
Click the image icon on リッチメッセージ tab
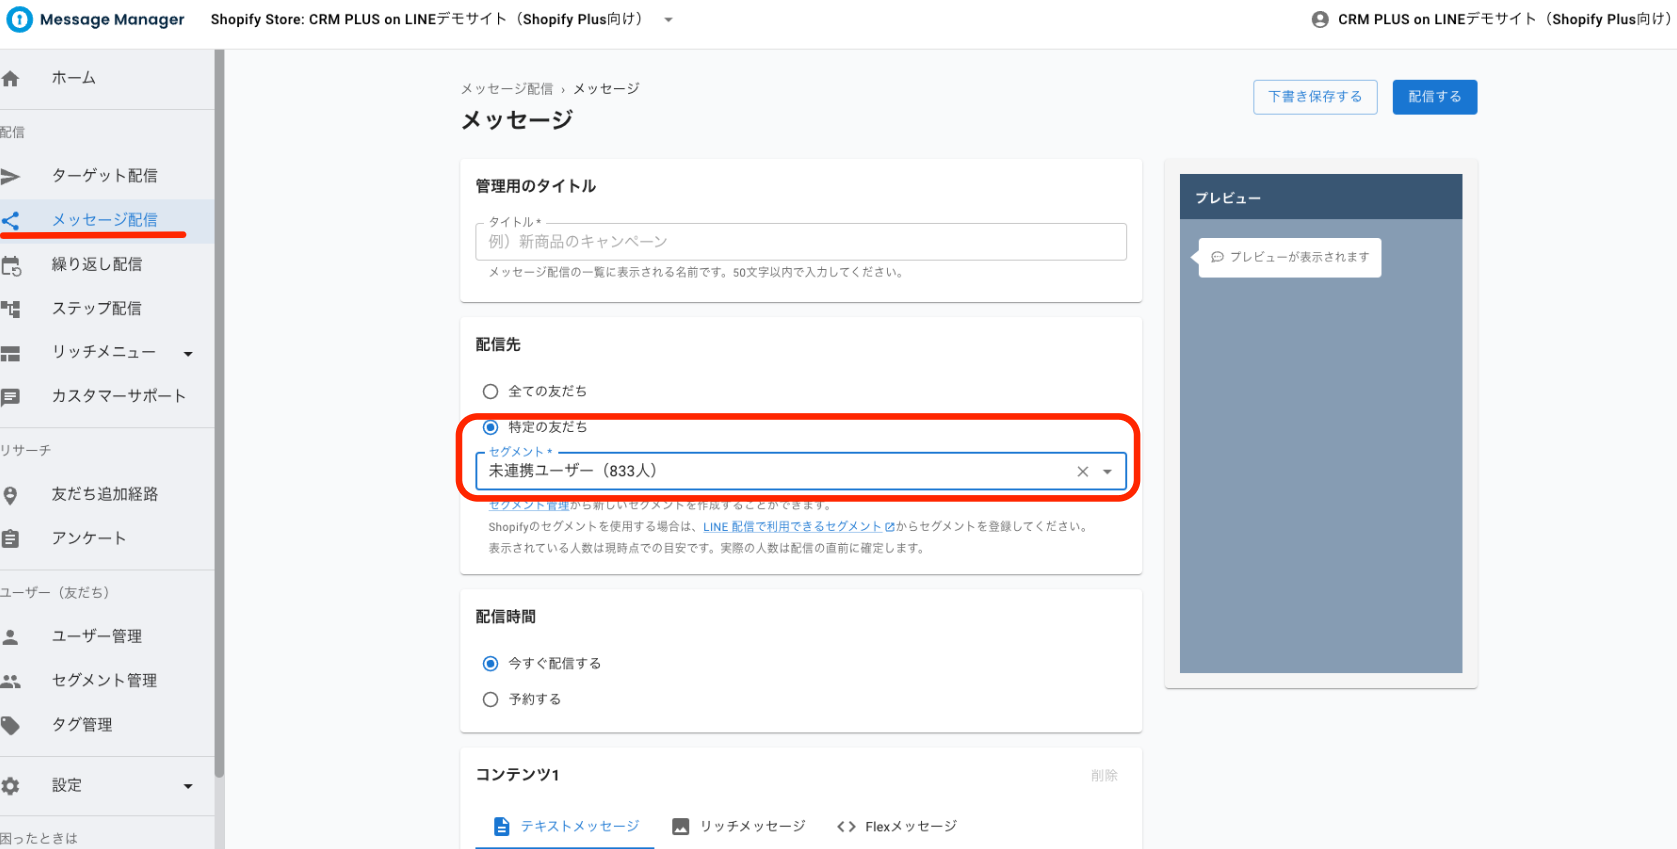click(681, 827)
